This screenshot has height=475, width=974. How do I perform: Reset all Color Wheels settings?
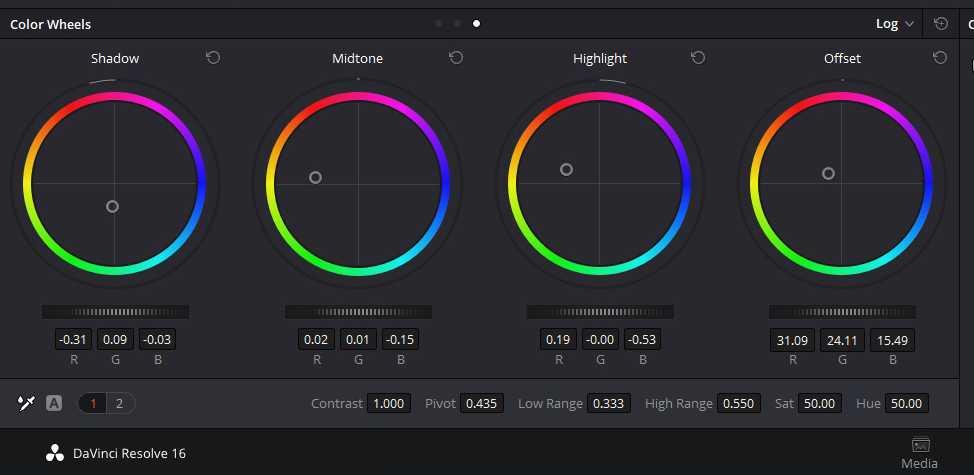[940, 24]
